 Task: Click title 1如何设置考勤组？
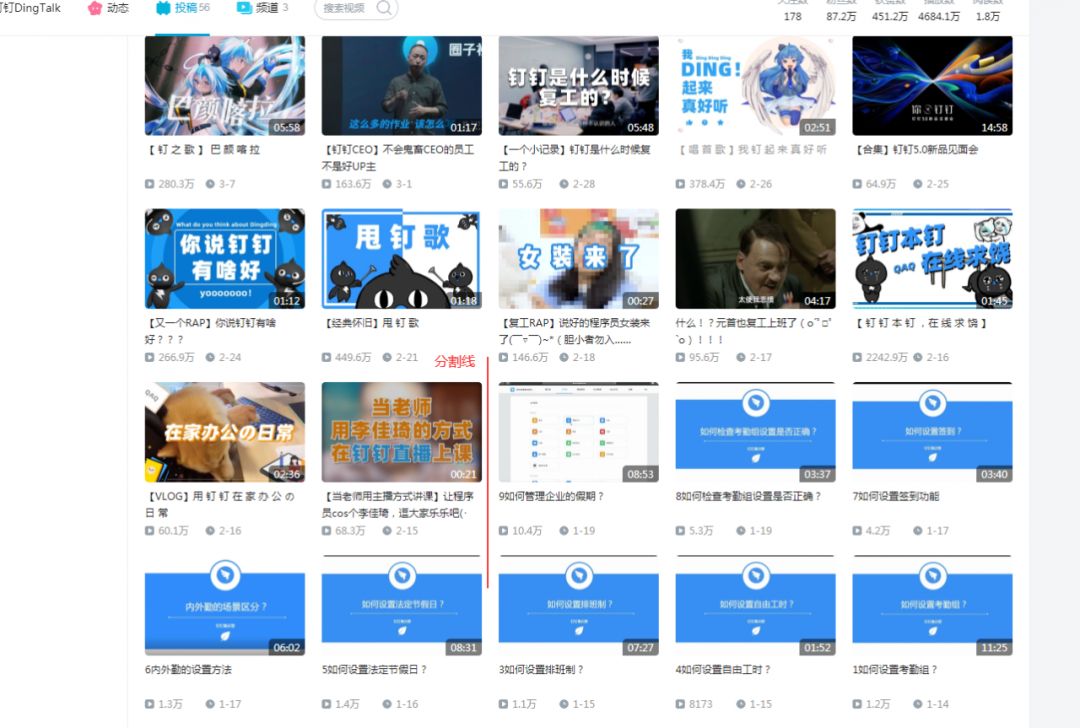pos(895,669)
